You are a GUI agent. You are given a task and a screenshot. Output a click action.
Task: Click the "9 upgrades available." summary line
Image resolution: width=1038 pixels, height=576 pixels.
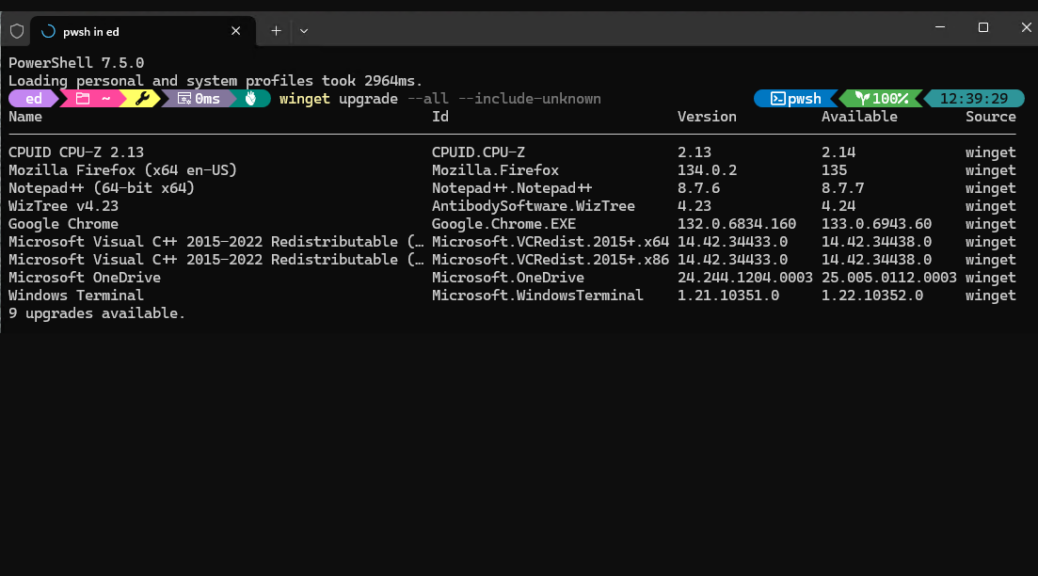coord(97,313)
